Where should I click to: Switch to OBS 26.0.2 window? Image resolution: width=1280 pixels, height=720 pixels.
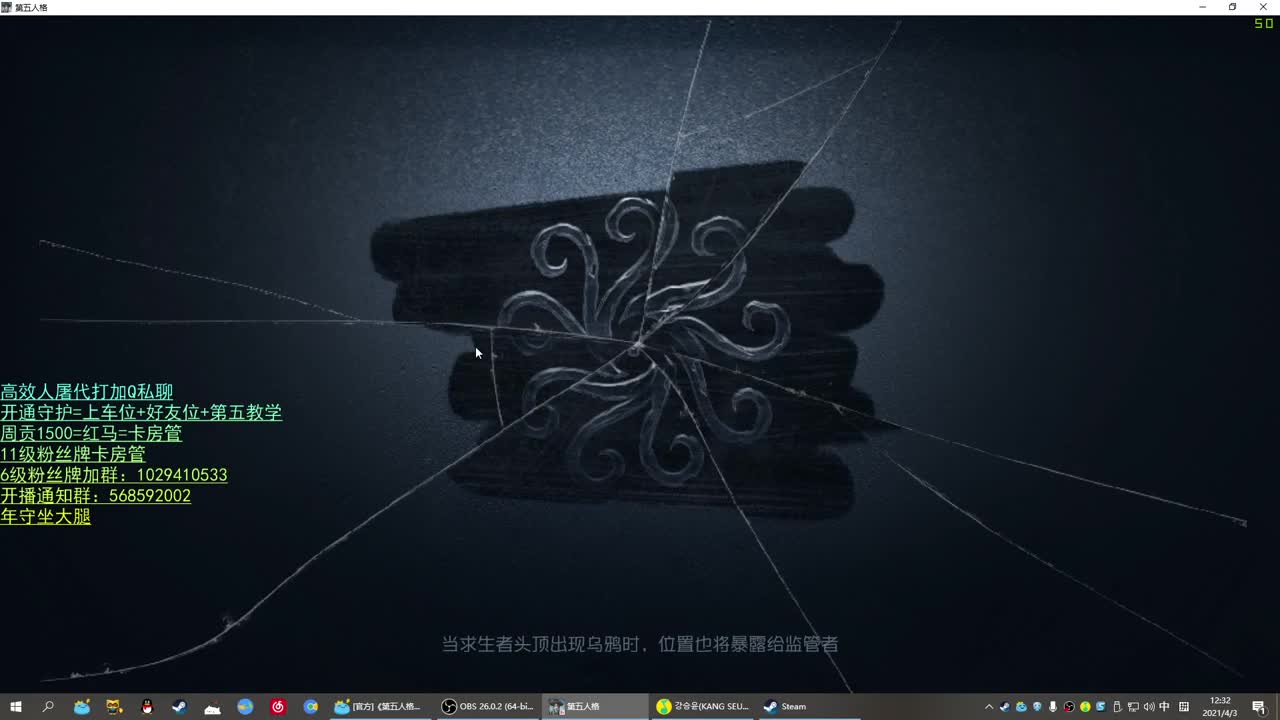489,707
